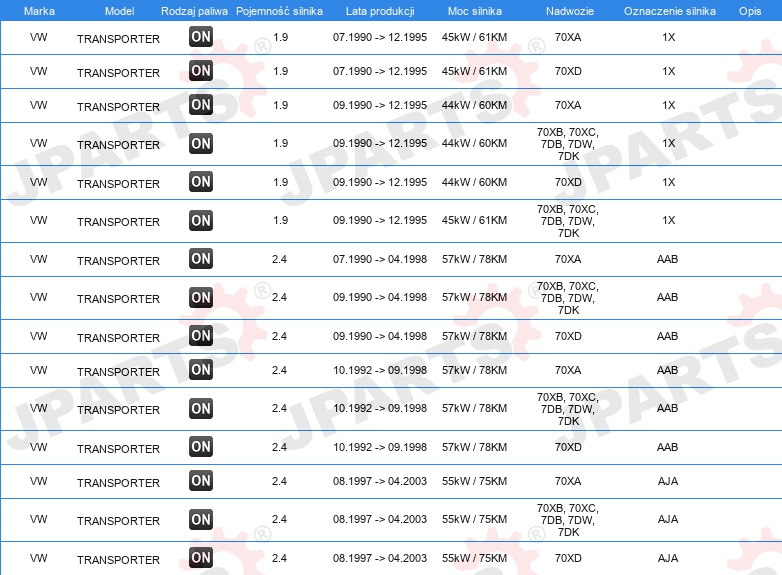Click 44kW / 60KM in the 70XD row

pos(474,182)
